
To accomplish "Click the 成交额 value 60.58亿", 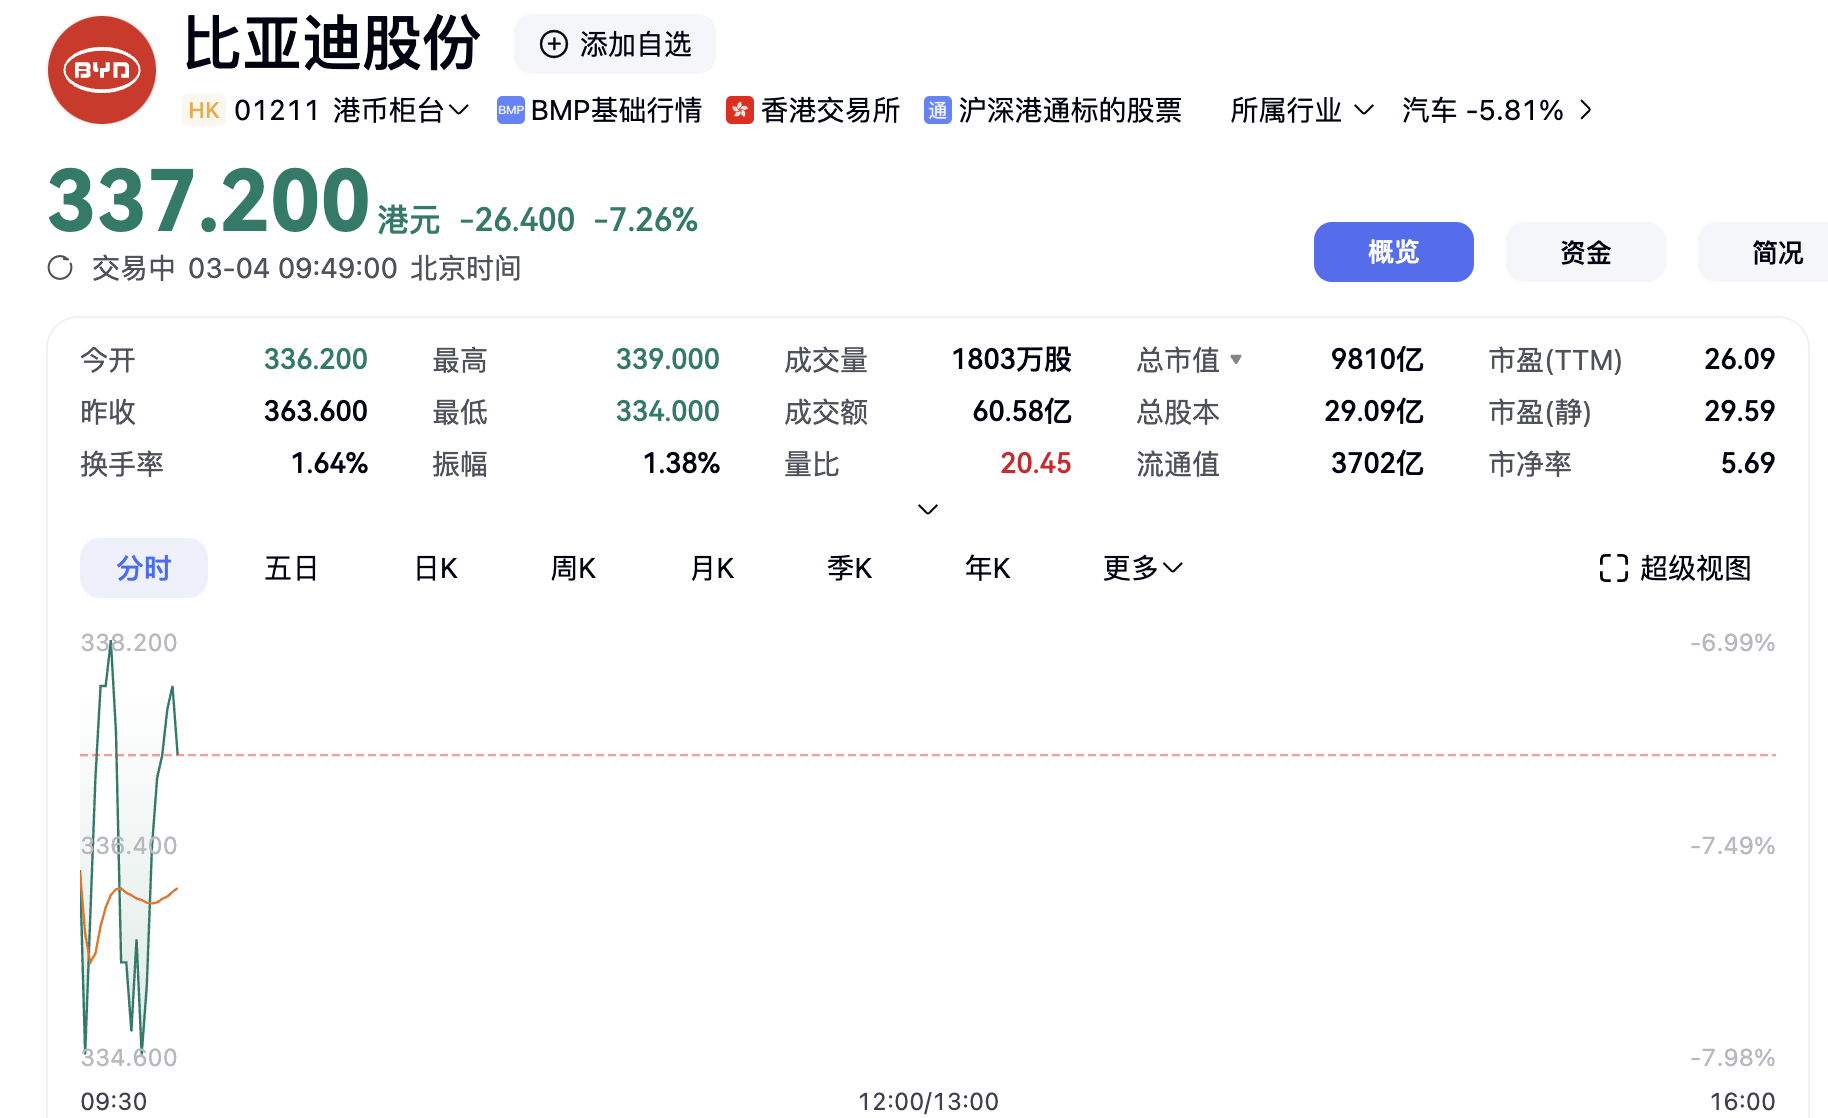I will coord(1022,411).
